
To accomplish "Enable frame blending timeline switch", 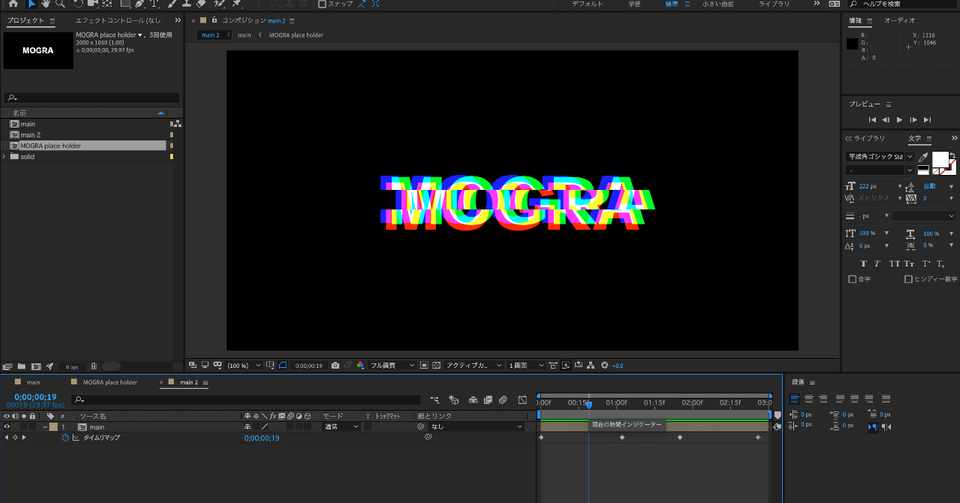I will [488, 400].
